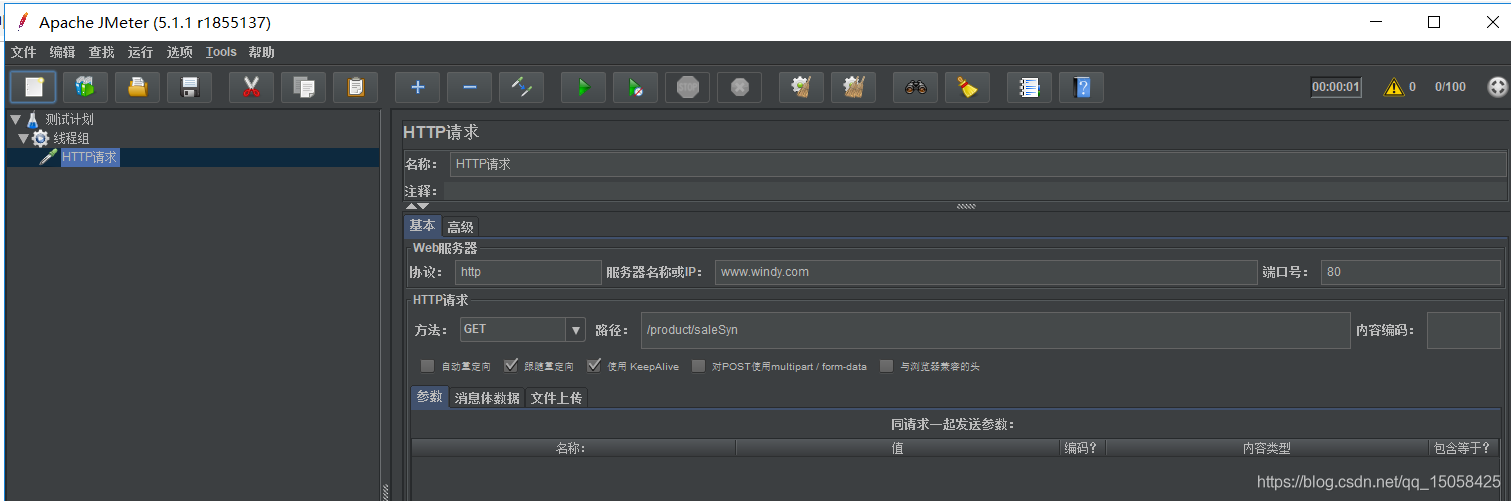1511x501 pixels.
Task: Click Start no pauses icon
Action: (x=635, y=87)
